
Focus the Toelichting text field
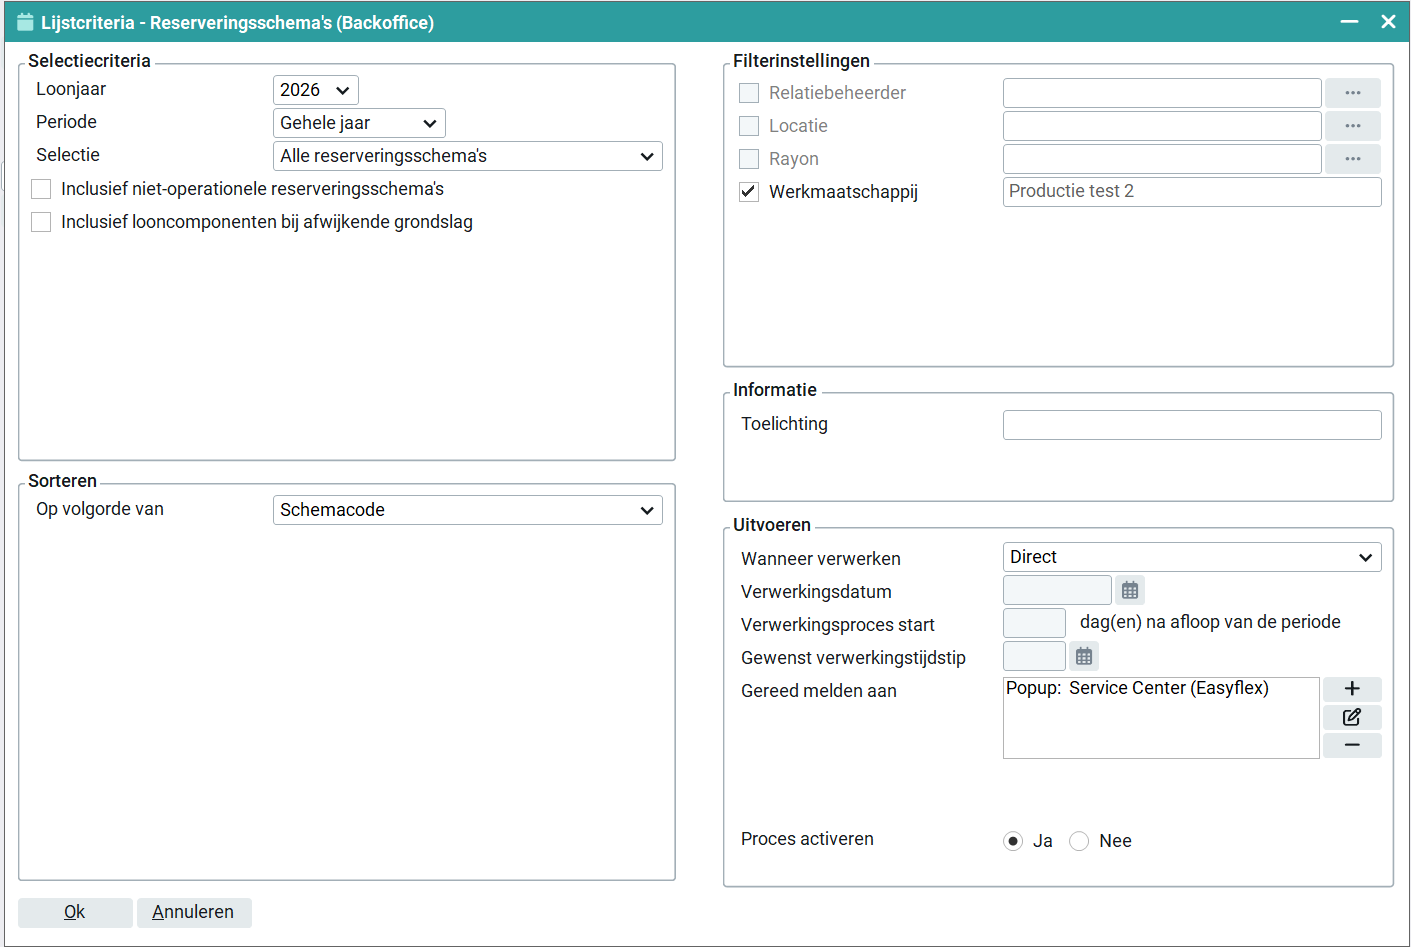[x=1192, y=425]
